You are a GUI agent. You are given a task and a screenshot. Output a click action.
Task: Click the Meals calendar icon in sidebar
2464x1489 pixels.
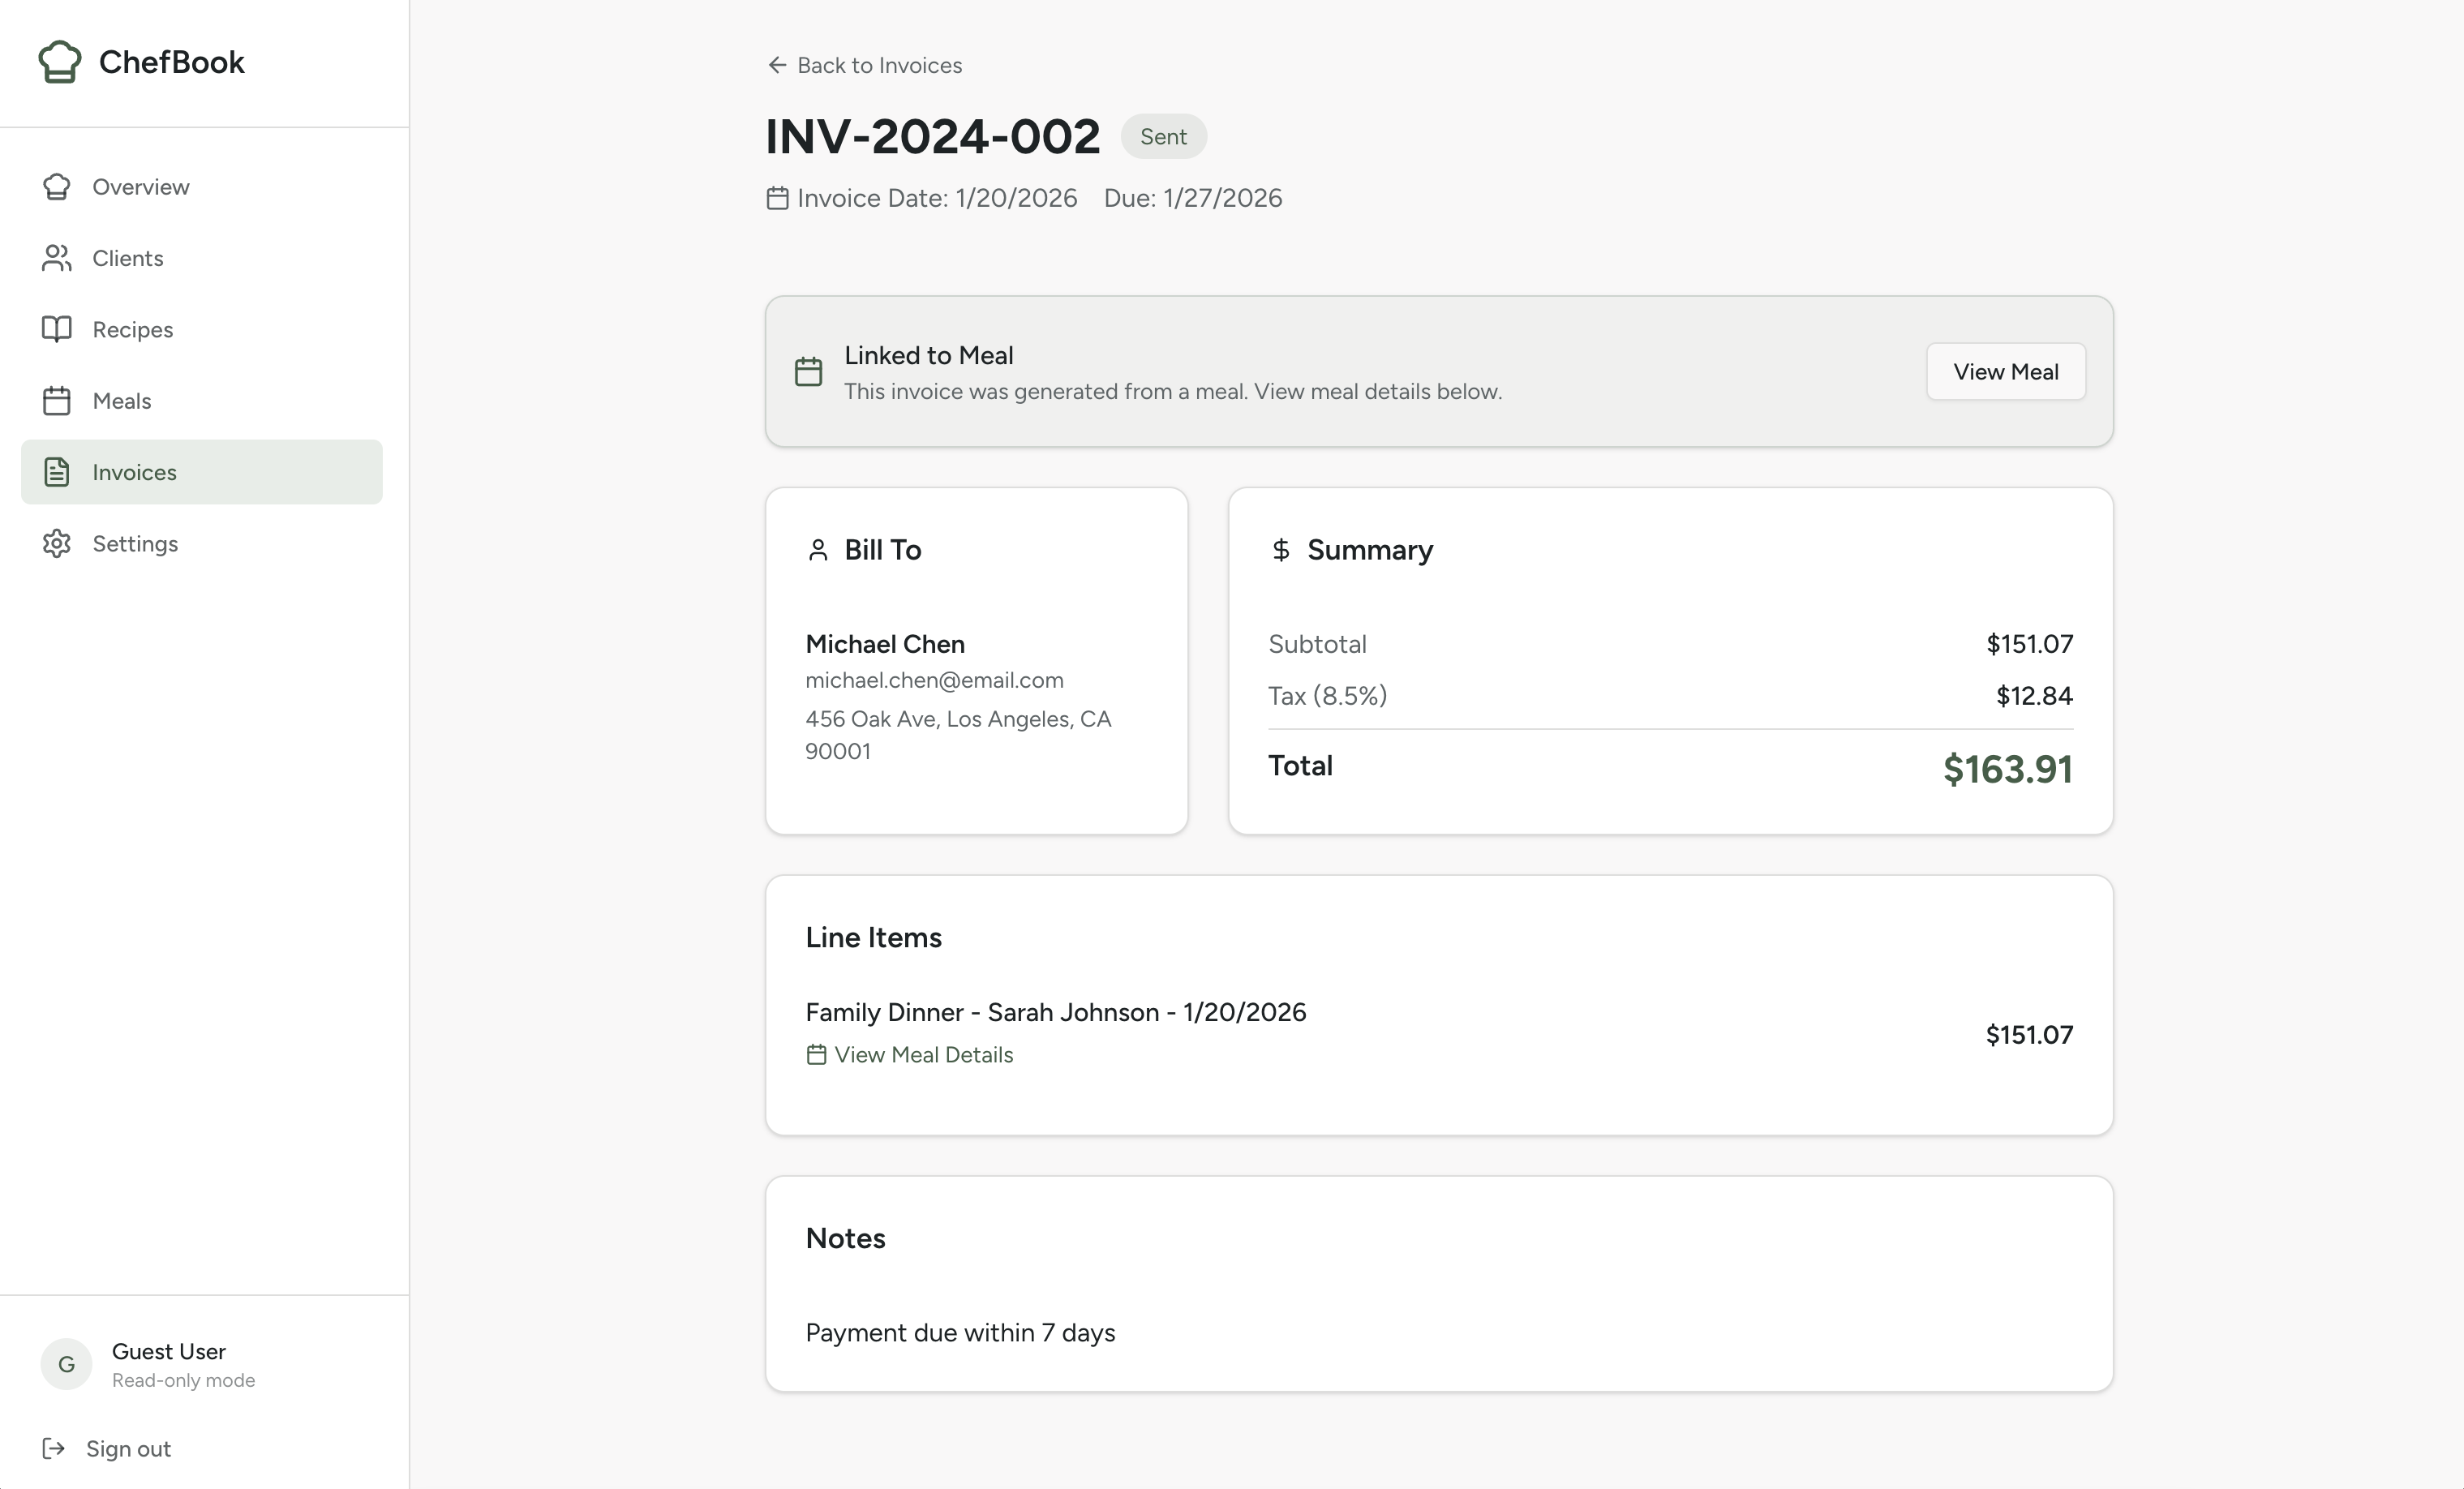tap(57, 400)
